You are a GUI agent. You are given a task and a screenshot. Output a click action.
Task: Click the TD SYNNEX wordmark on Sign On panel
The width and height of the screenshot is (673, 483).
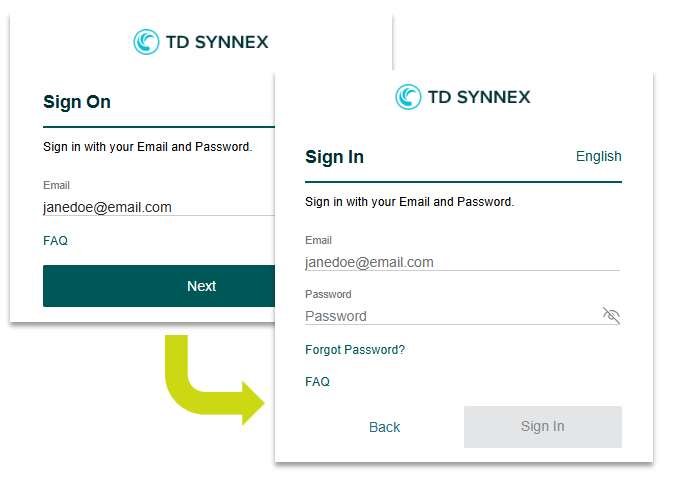click(217, 42)
